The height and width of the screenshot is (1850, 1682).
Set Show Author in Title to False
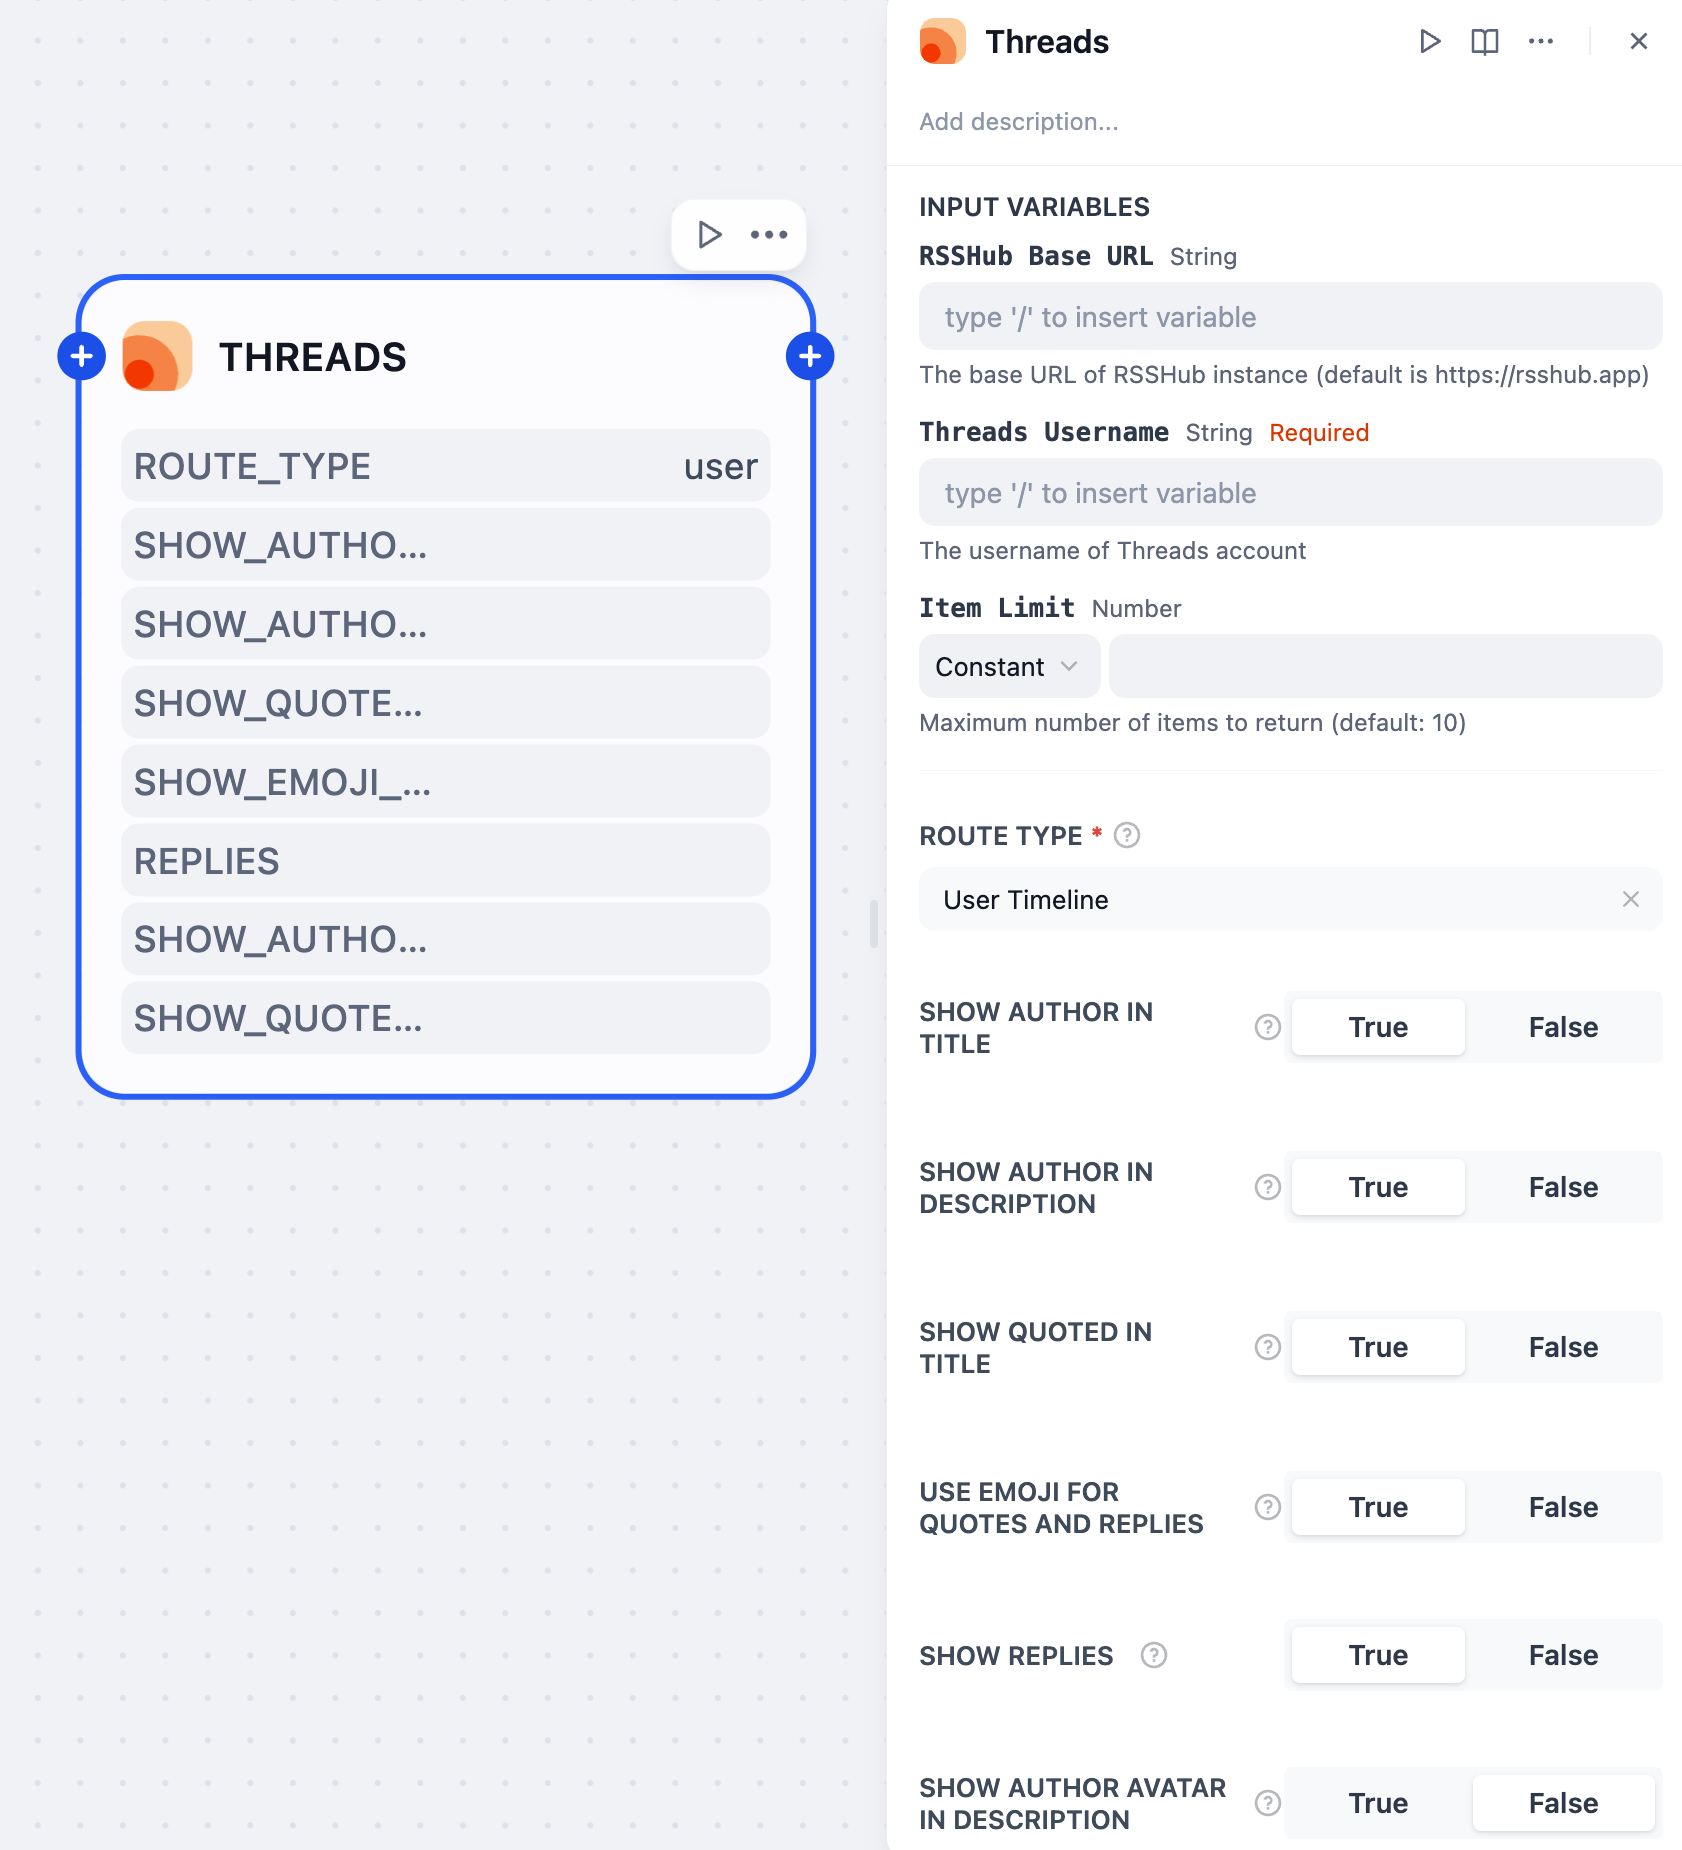click(x=1563, y=1027)
